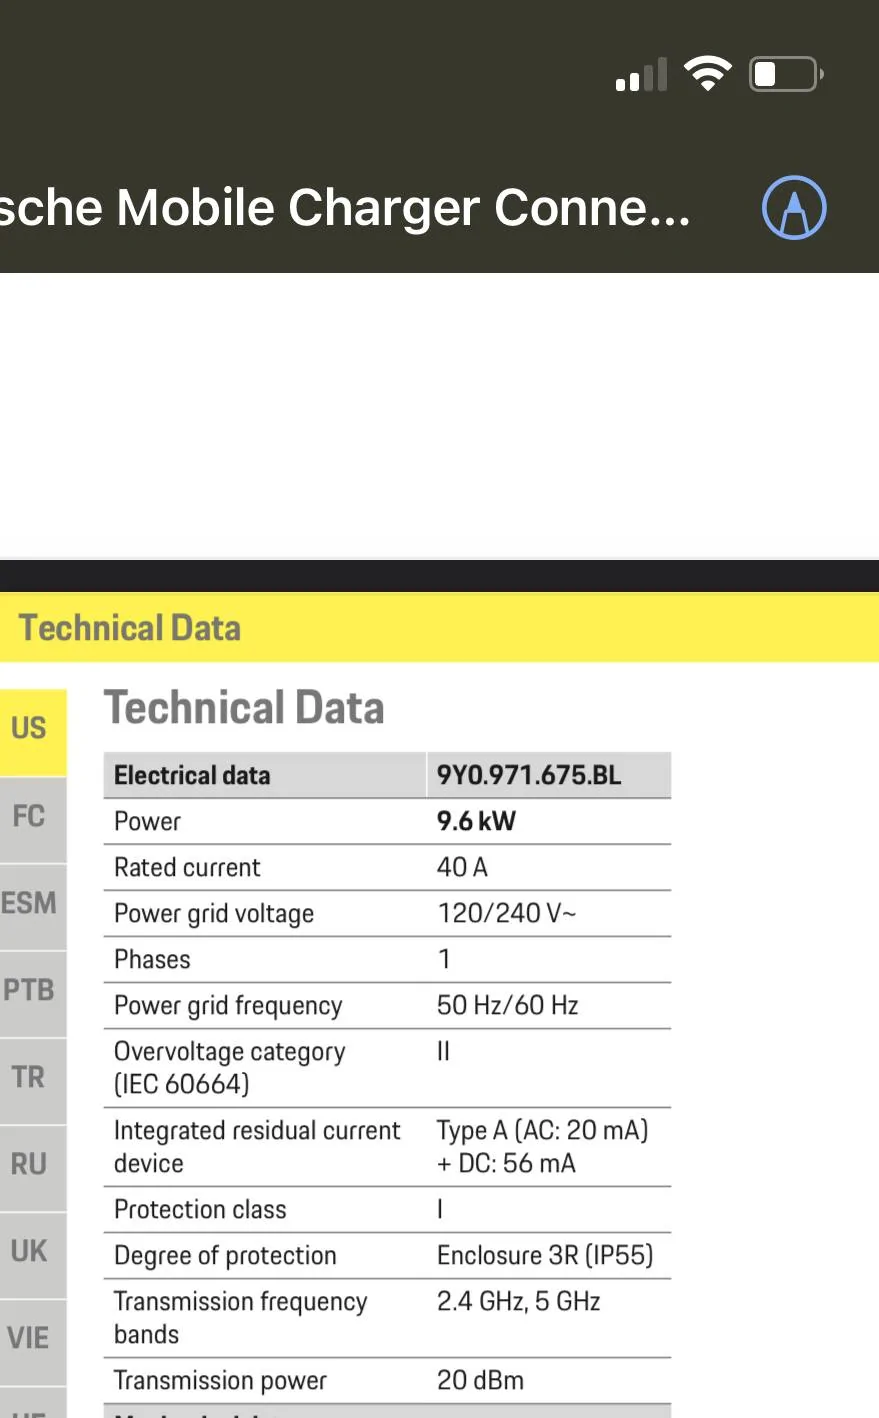Tap the document title 'sche Mobile Charger Conne...'
Screen dimensions: 879x1418
345,208
